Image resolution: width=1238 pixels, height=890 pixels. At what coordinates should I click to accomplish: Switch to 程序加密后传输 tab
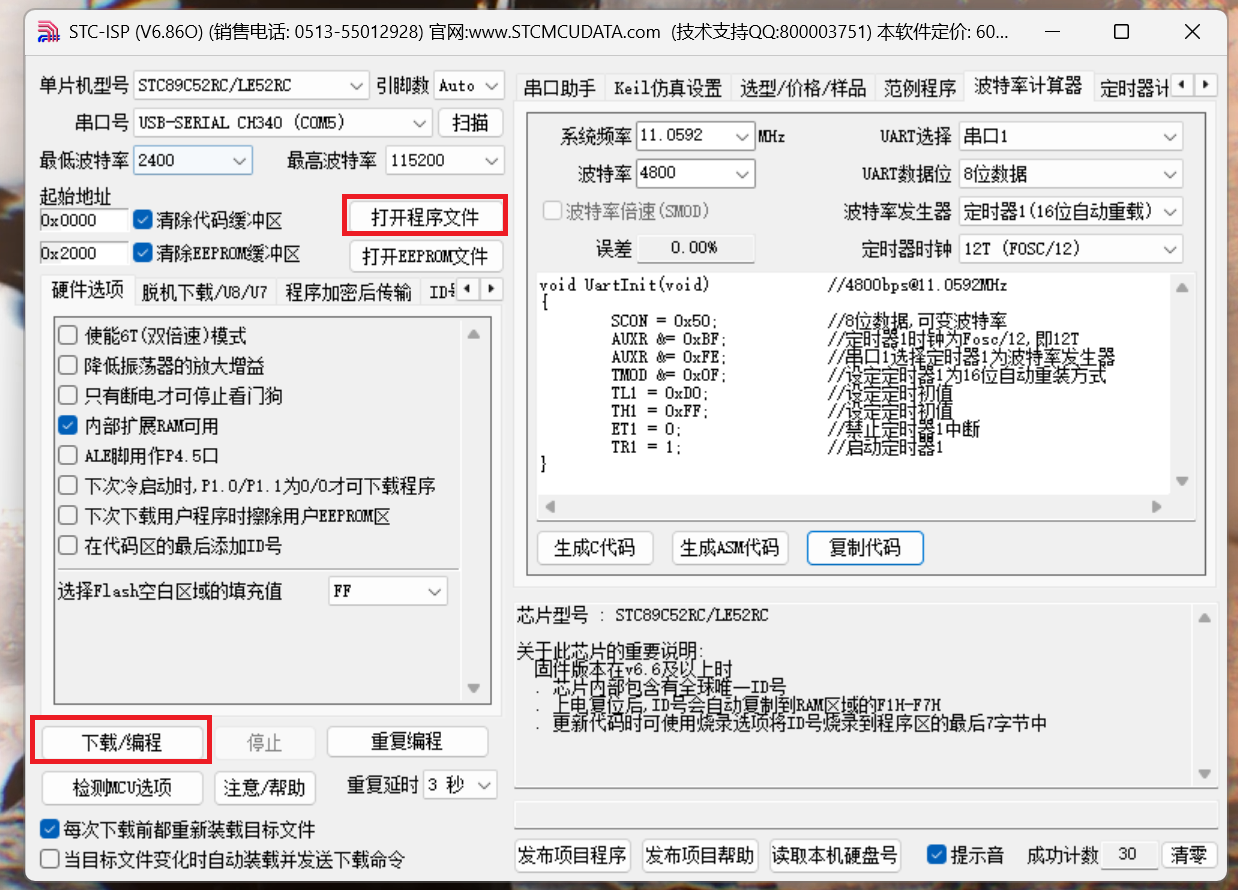point(348,292)
